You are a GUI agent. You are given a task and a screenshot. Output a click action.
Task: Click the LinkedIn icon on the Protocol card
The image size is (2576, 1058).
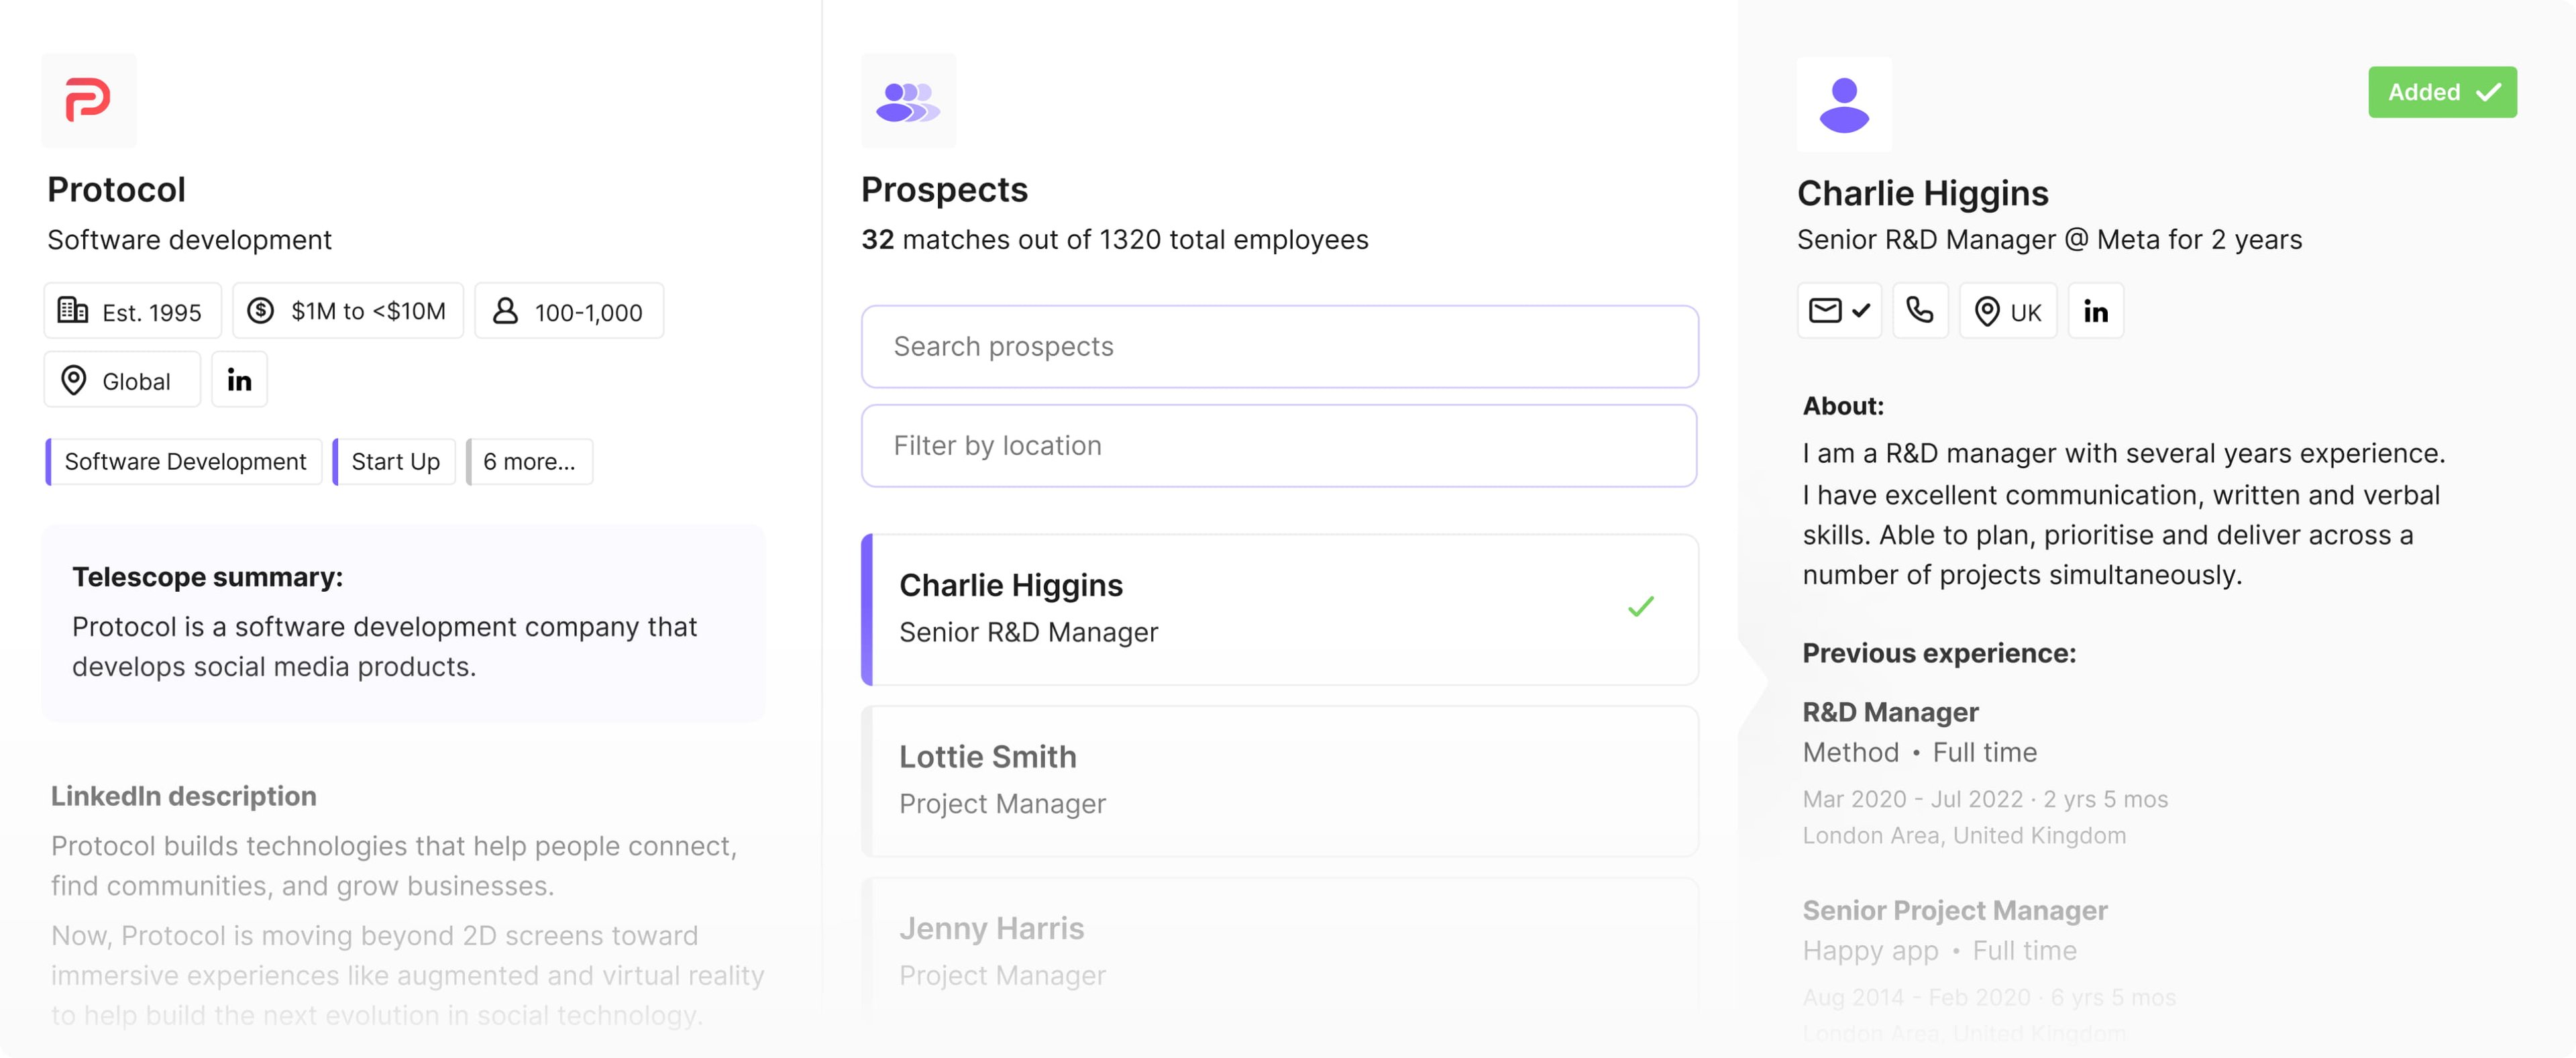pos(239,379)
